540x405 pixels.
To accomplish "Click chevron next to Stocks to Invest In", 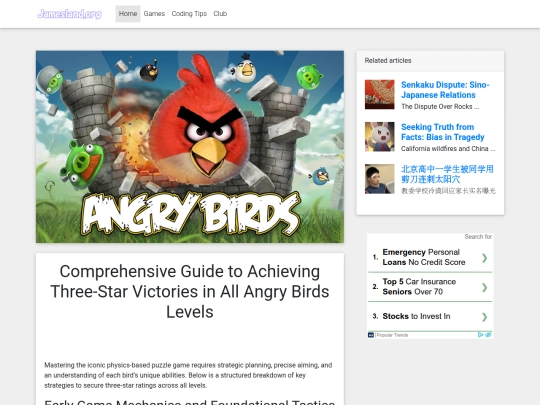I will [485, 316].
